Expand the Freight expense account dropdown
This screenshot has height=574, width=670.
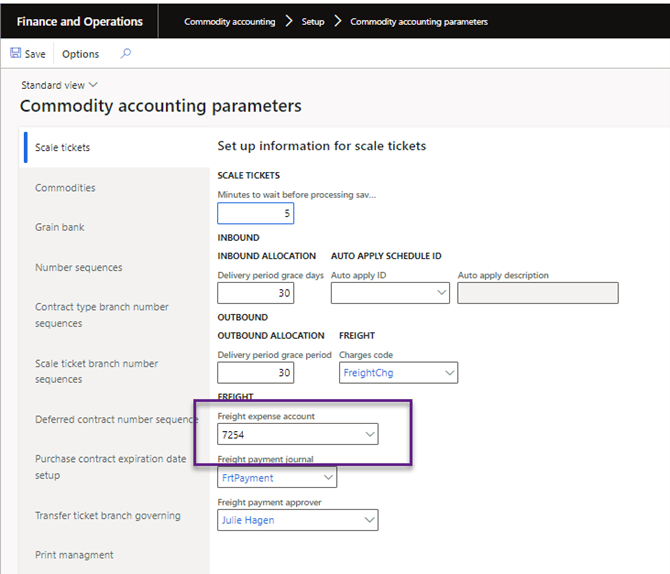[370, 434]
